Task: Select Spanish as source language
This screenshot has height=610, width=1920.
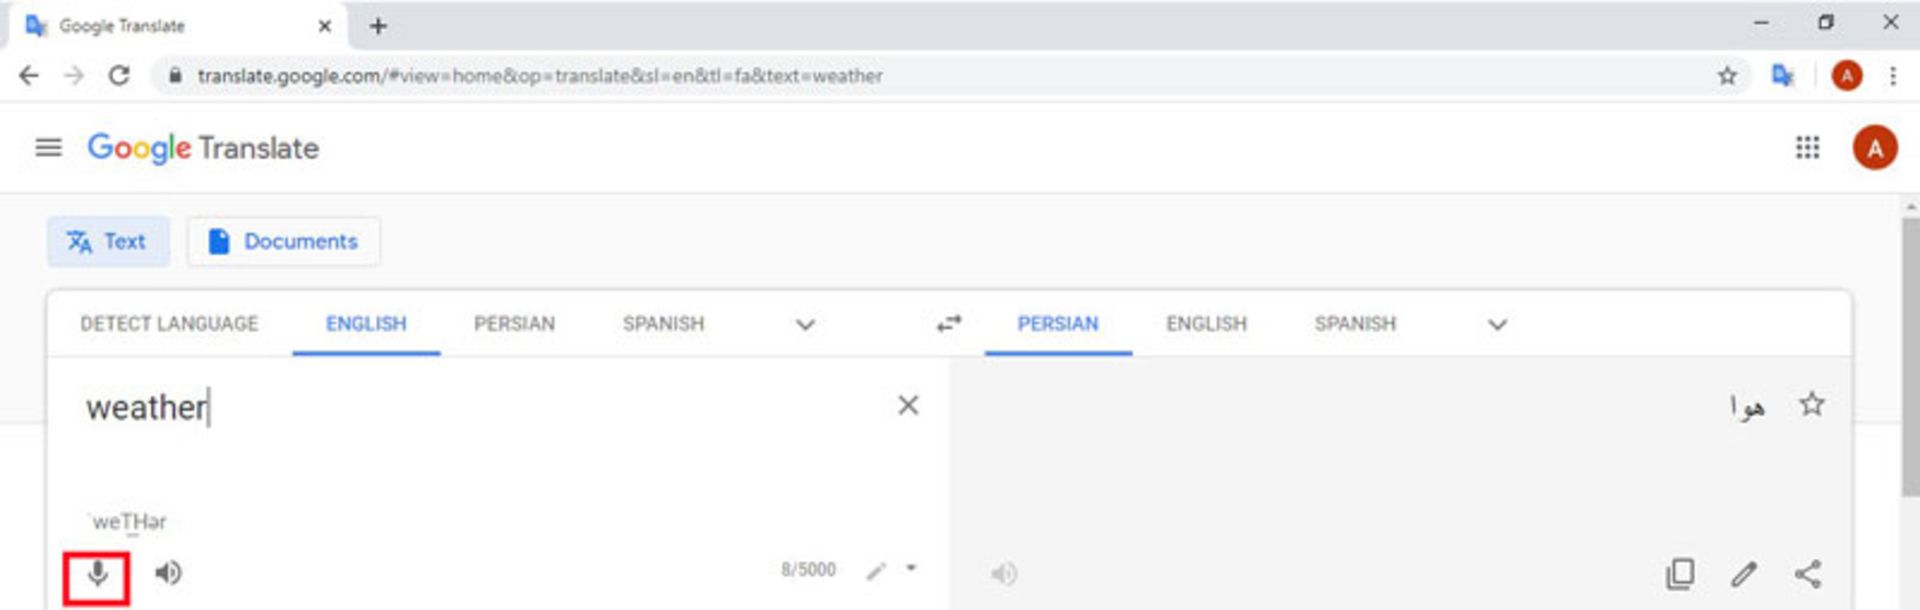Action: click(x=663, y=323)
